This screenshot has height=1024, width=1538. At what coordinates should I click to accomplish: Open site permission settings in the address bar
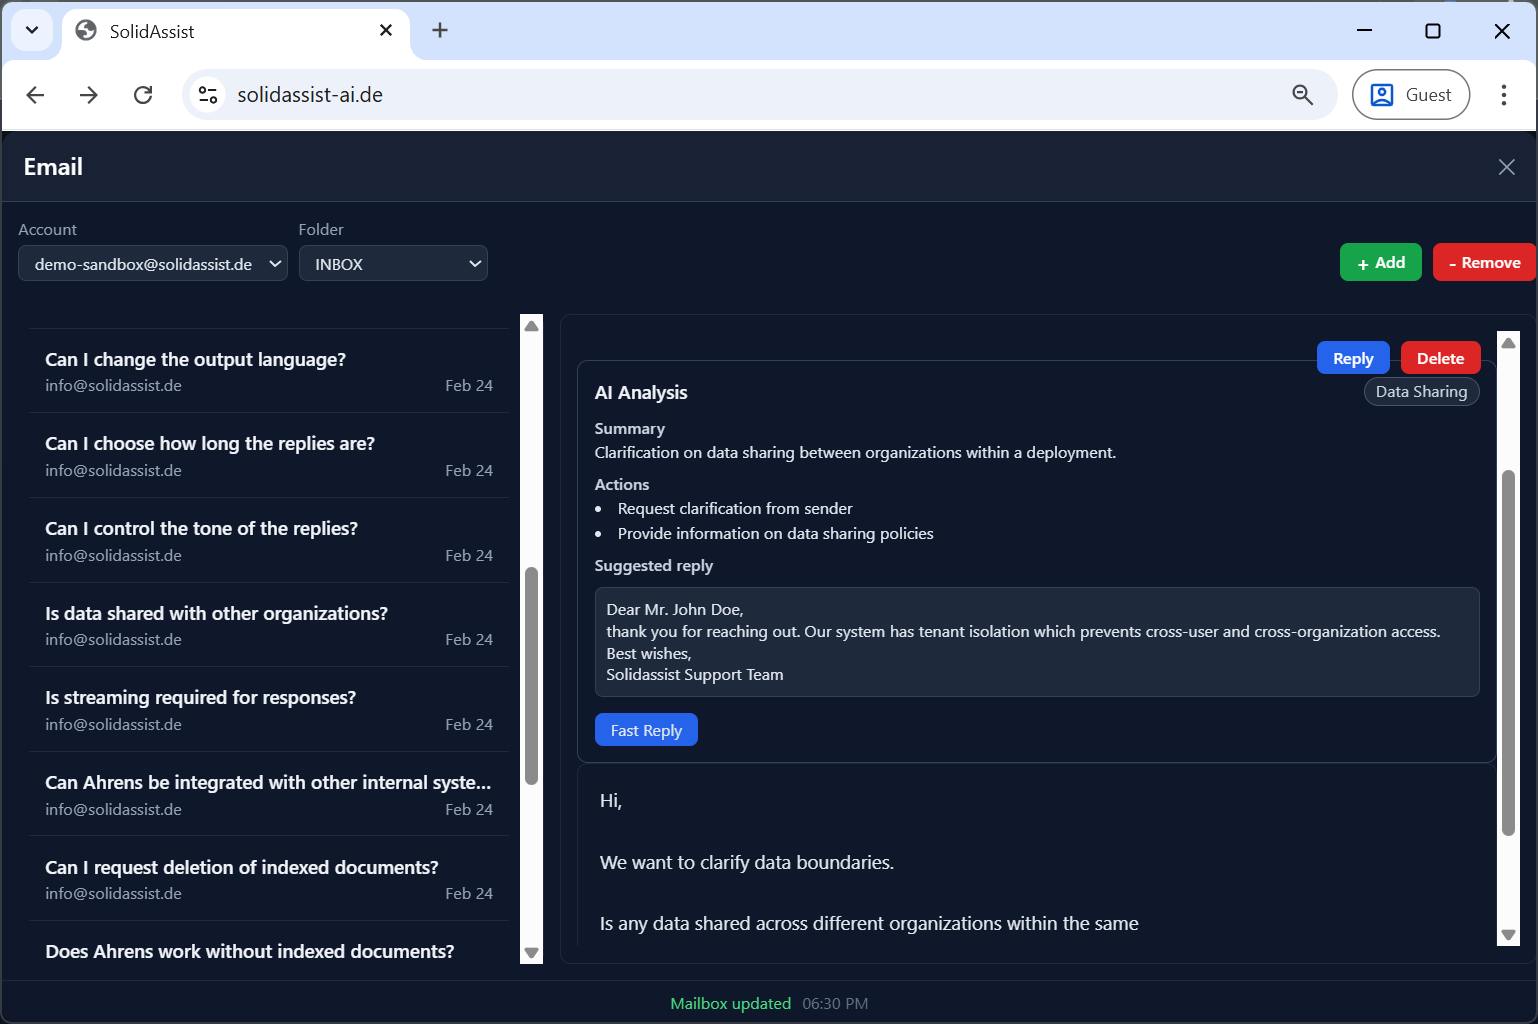pyautogui.click(x=207, y=94)
